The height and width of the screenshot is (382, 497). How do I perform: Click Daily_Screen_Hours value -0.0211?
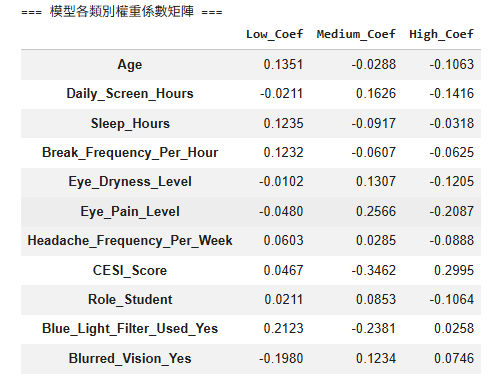point(281,93)
